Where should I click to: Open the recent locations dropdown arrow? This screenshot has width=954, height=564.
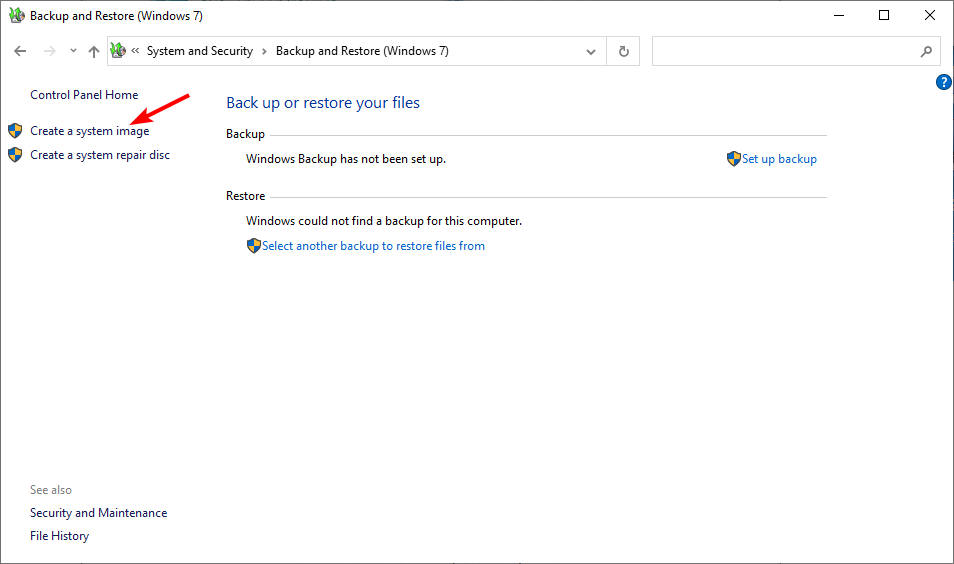73,51
